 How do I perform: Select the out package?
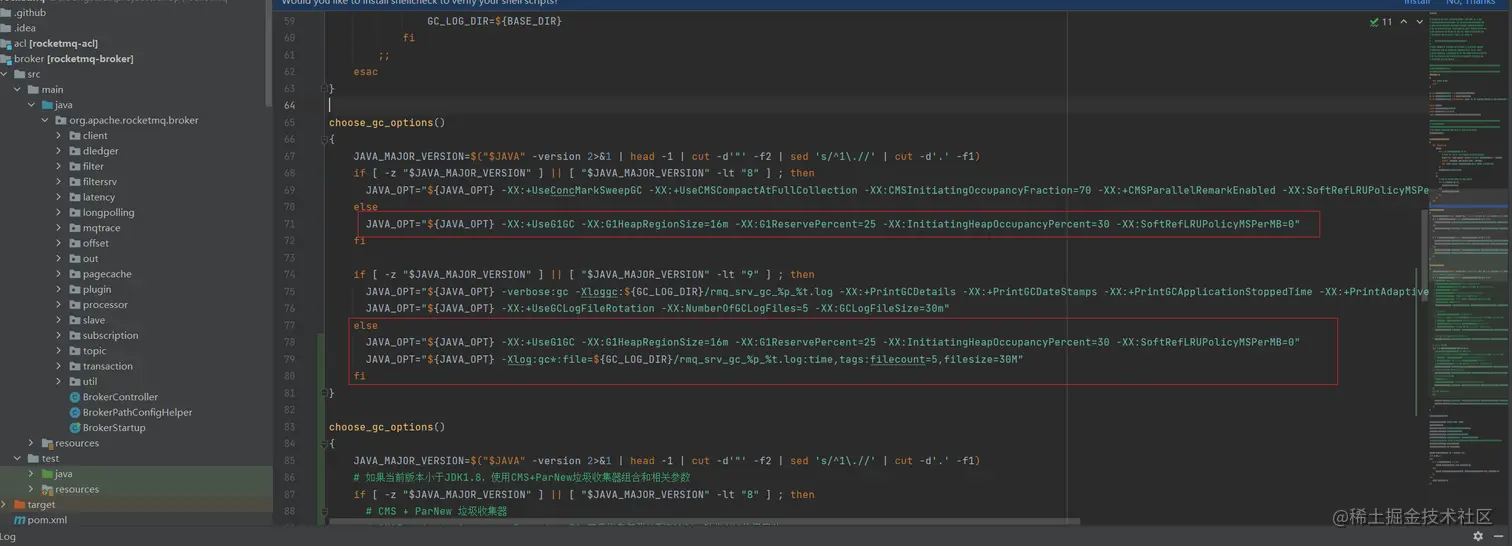tap(91, 259)
